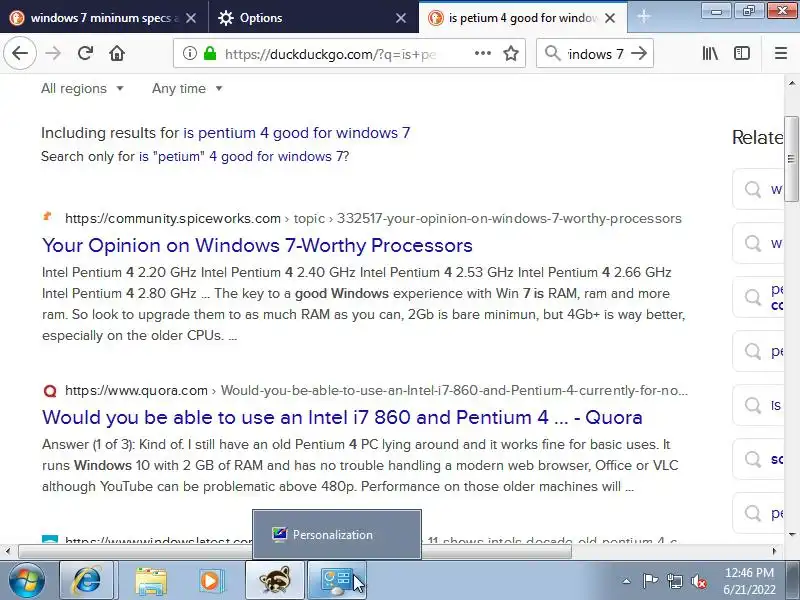Screen dimensions: 800x600
Task: Show hidden system tray icons
Action: 627,581
